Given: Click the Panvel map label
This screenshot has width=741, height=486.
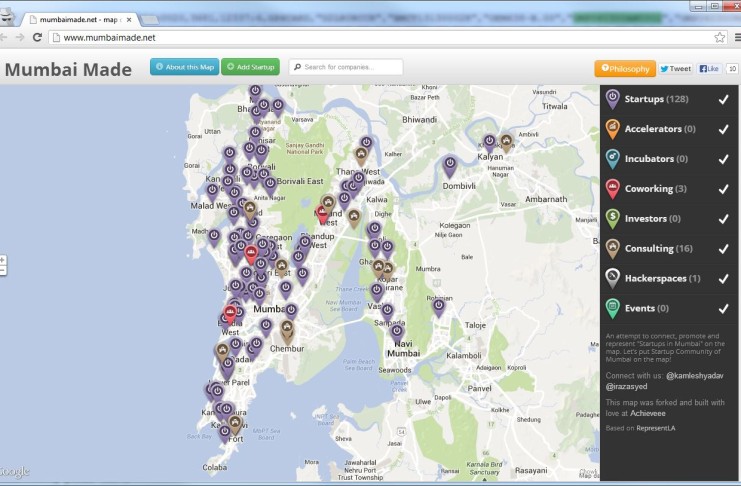Looking at the screenshot, I should click(x=479, y=389).
